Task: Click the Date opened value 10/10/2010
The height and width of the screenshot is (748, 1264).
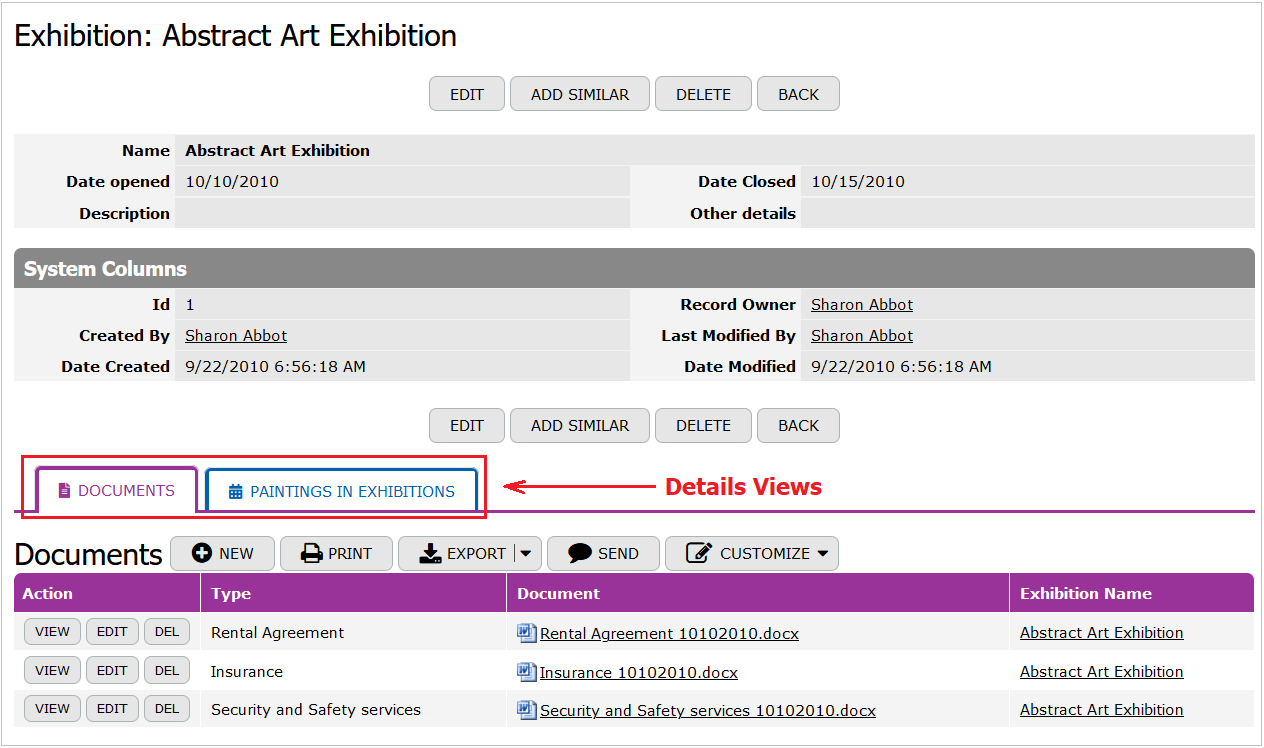Action: coord(232,182)
